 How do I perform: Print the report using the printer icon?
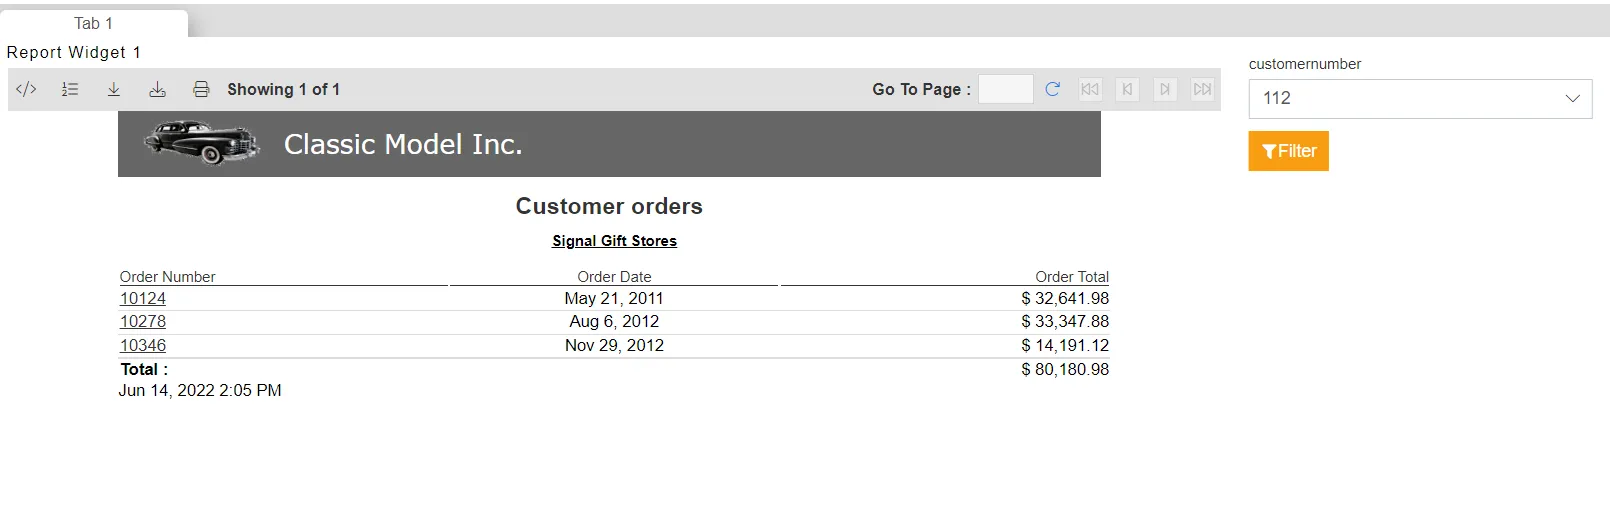(201, 89)
